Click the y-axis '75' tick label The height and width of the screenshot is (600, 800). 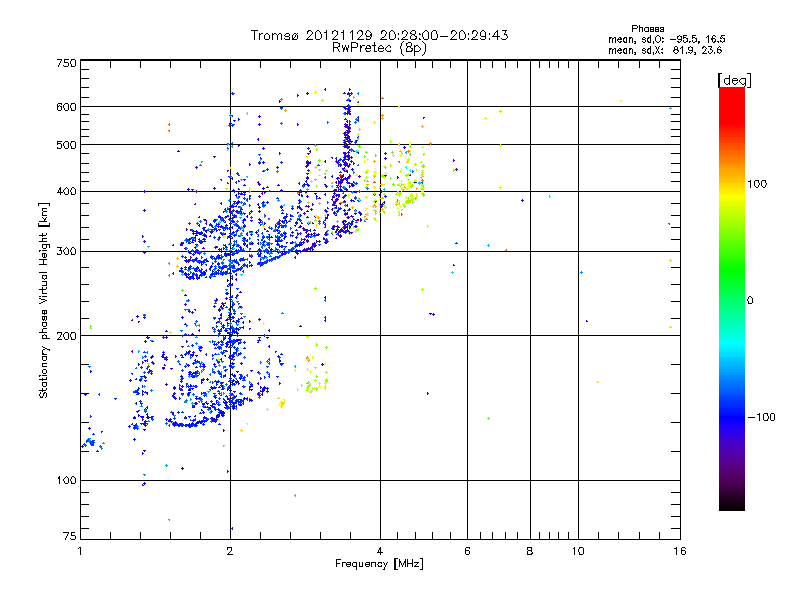70,536
